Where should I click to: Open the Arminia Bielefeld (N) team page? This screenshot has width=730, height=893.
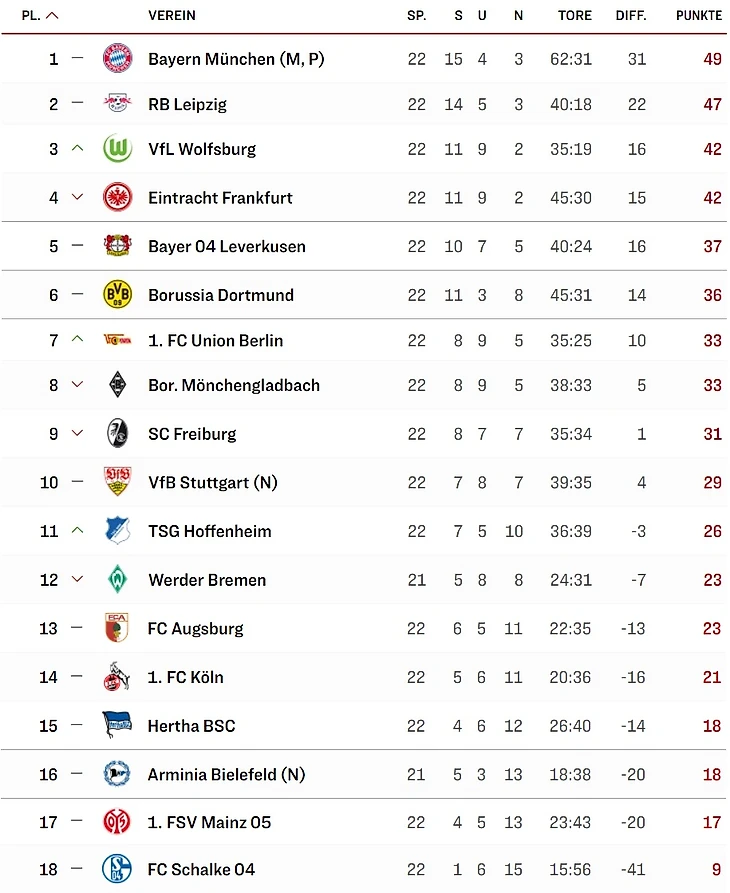(x=227, y=775)
